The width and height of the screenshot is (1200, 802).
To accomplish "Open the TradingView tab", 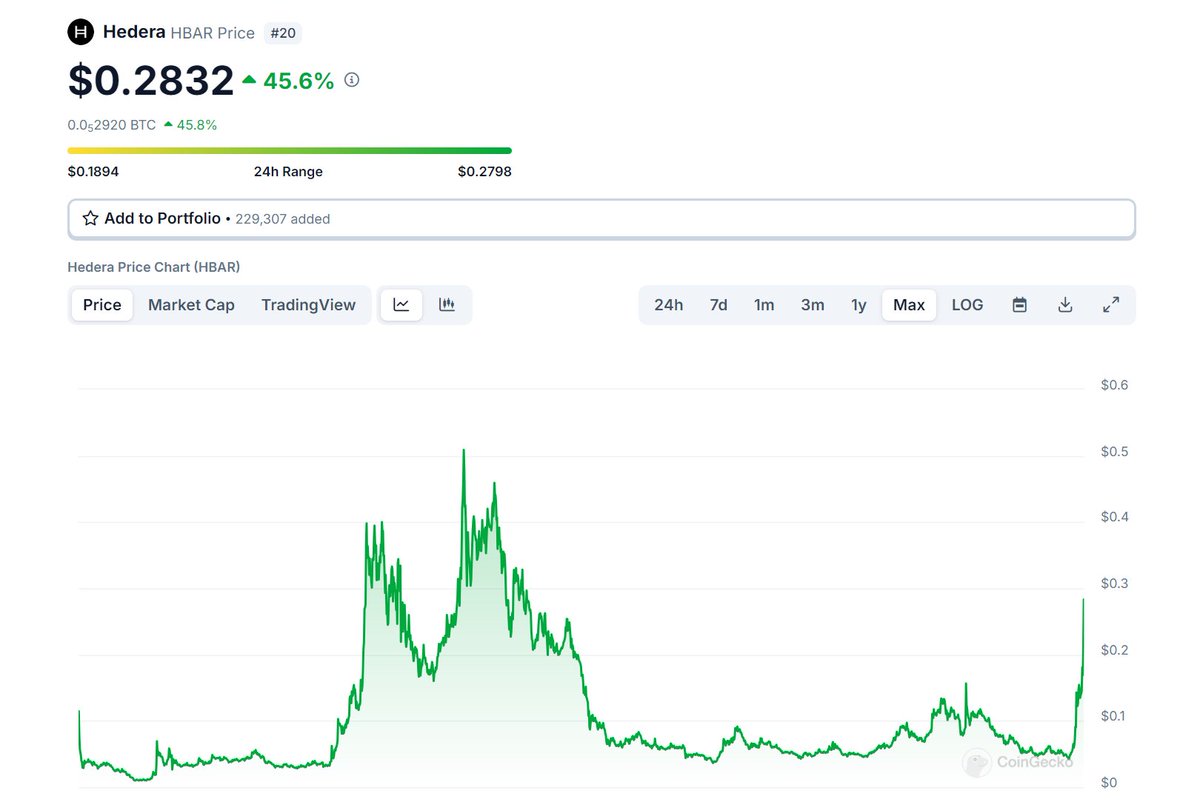I will click(308, 305).
